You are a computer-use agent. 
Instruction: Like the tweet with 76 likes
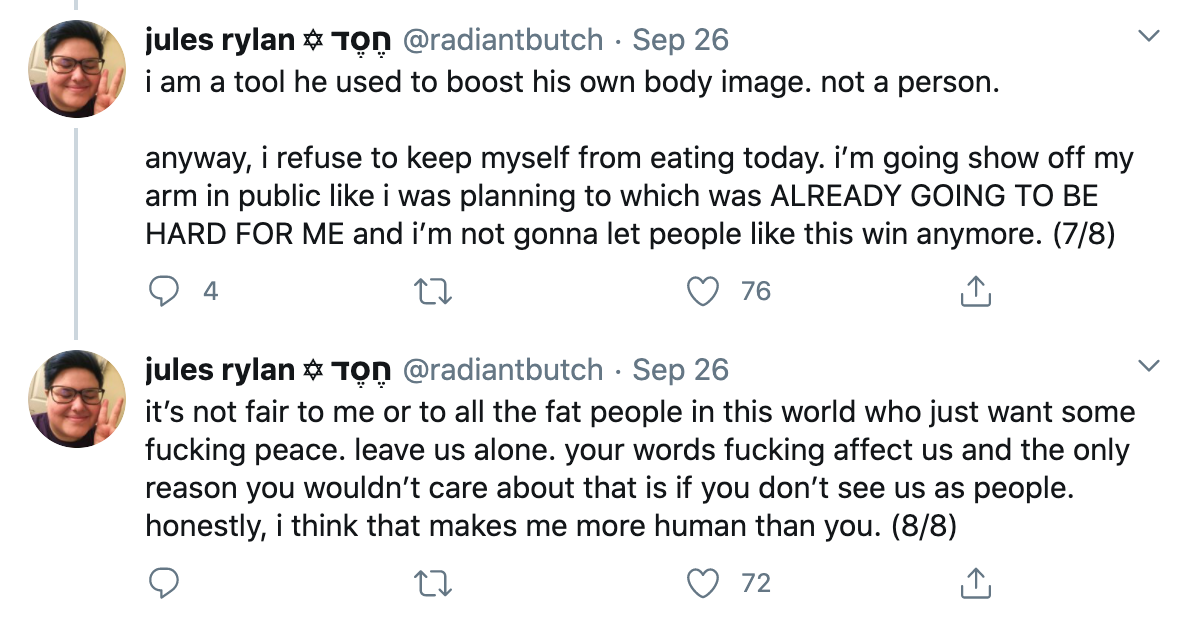pos(702,291)
